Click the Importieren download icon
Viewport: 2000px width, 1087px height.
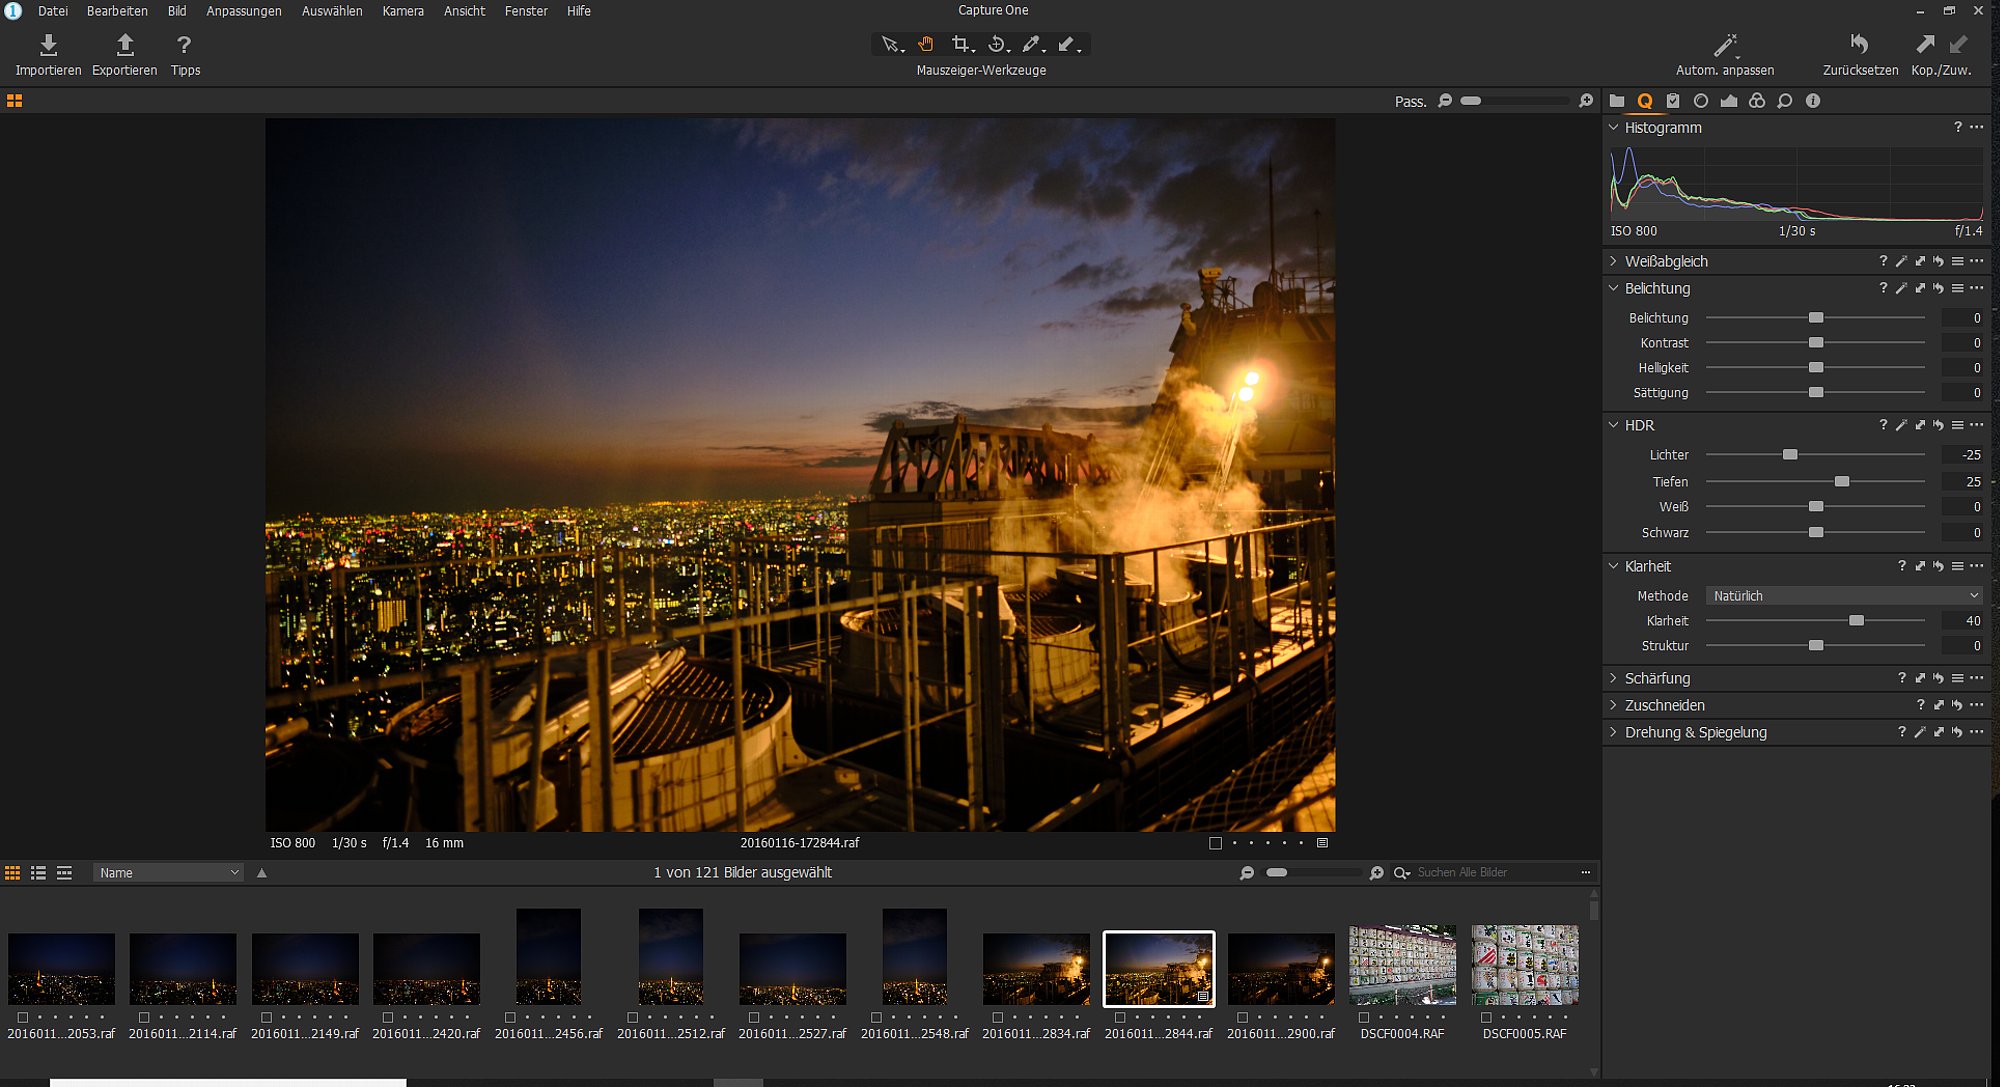tap(48, 45)
